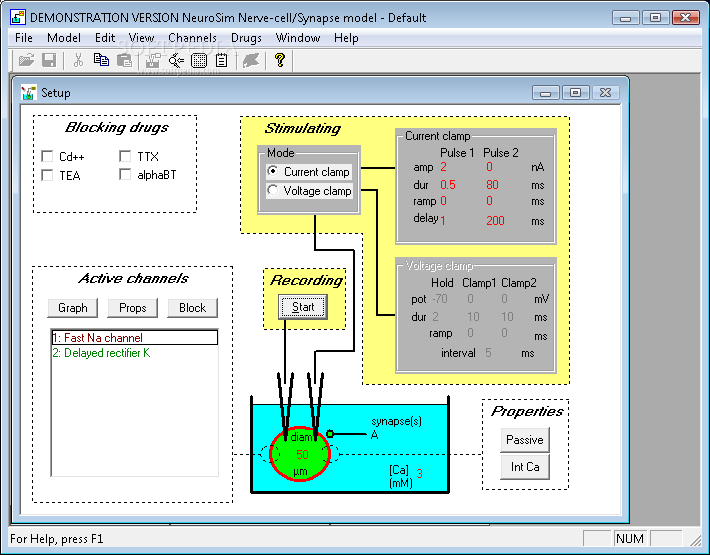Image resolution: width=710 pixels, height=555 pixels.
Task: Click the Paste clipboard toolbar icon
Action: [124, 60]
